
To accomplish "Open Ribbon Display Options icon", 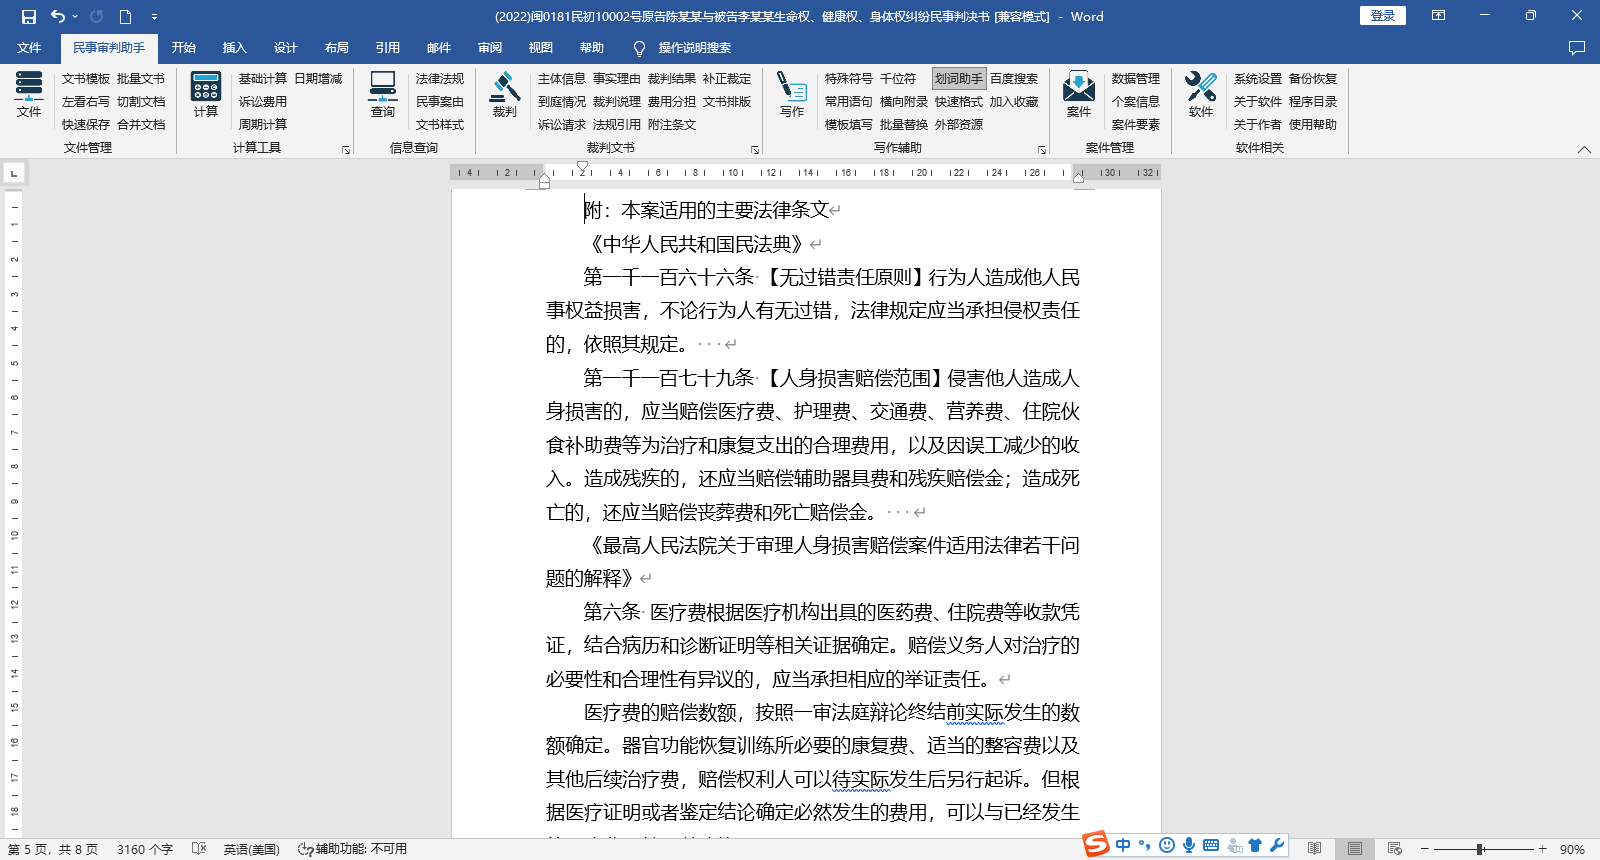I will [1438, 16].
